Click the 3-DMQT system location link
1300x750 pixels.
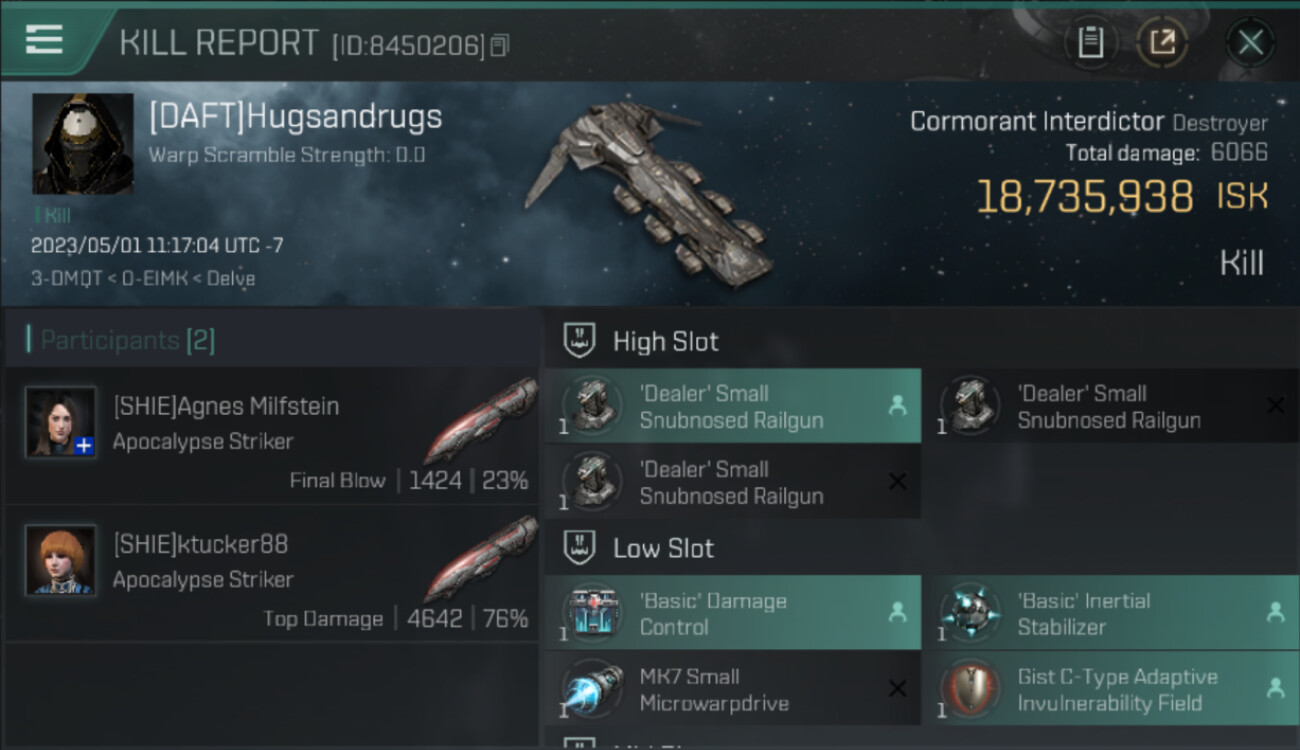(66, 278)
